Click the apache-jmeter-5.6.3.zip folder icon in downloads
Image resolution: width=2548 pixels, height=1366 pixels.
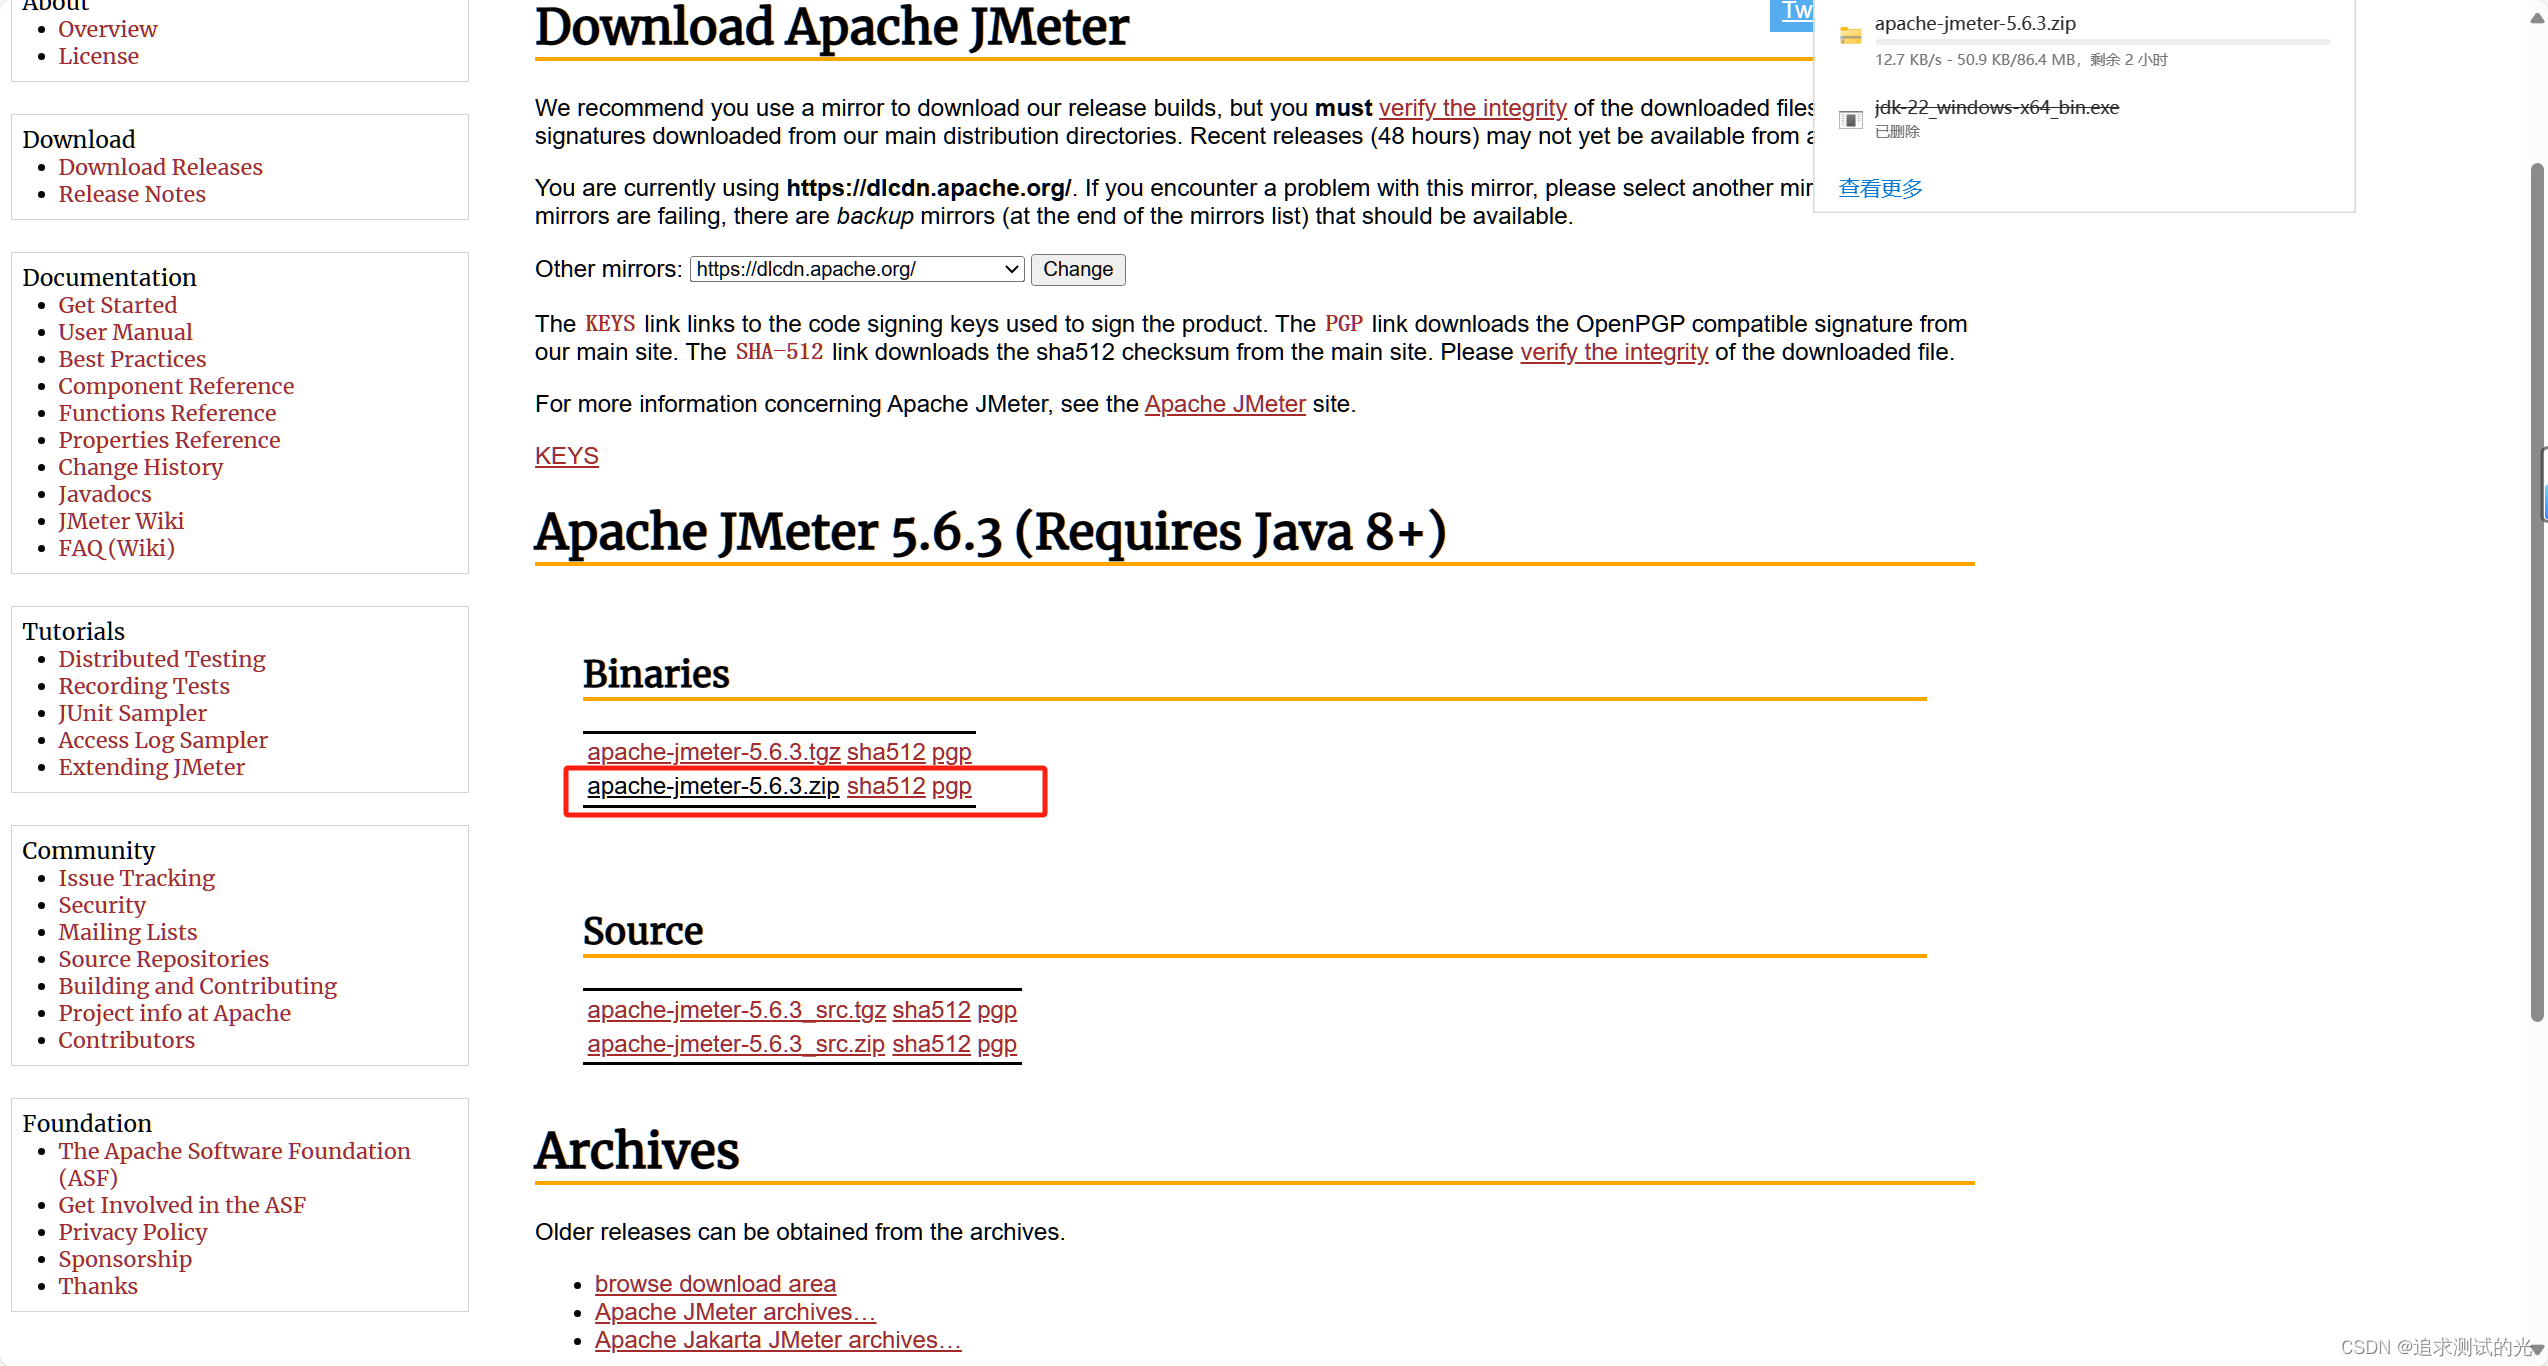tap(1851, 35)
